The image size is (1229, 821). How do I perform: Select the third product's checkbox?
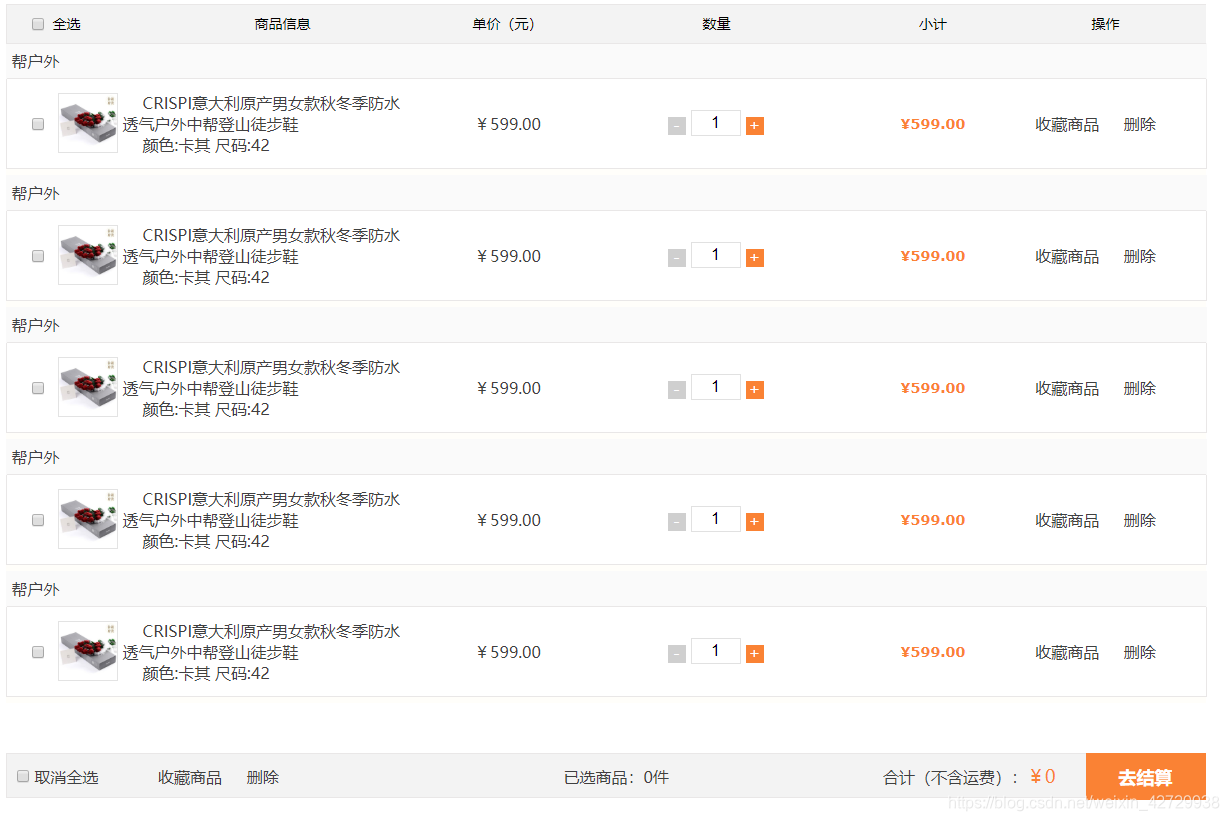(37, 388)
